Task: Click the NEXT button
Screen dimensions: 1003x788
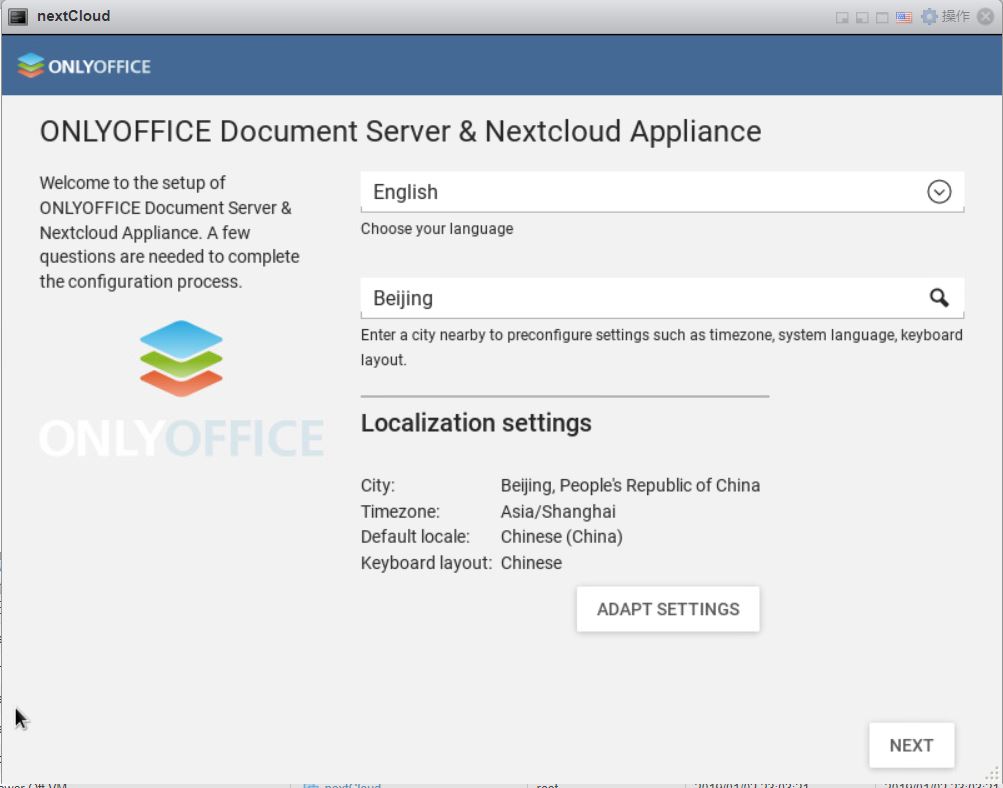Action: click(x=911, y=745)
